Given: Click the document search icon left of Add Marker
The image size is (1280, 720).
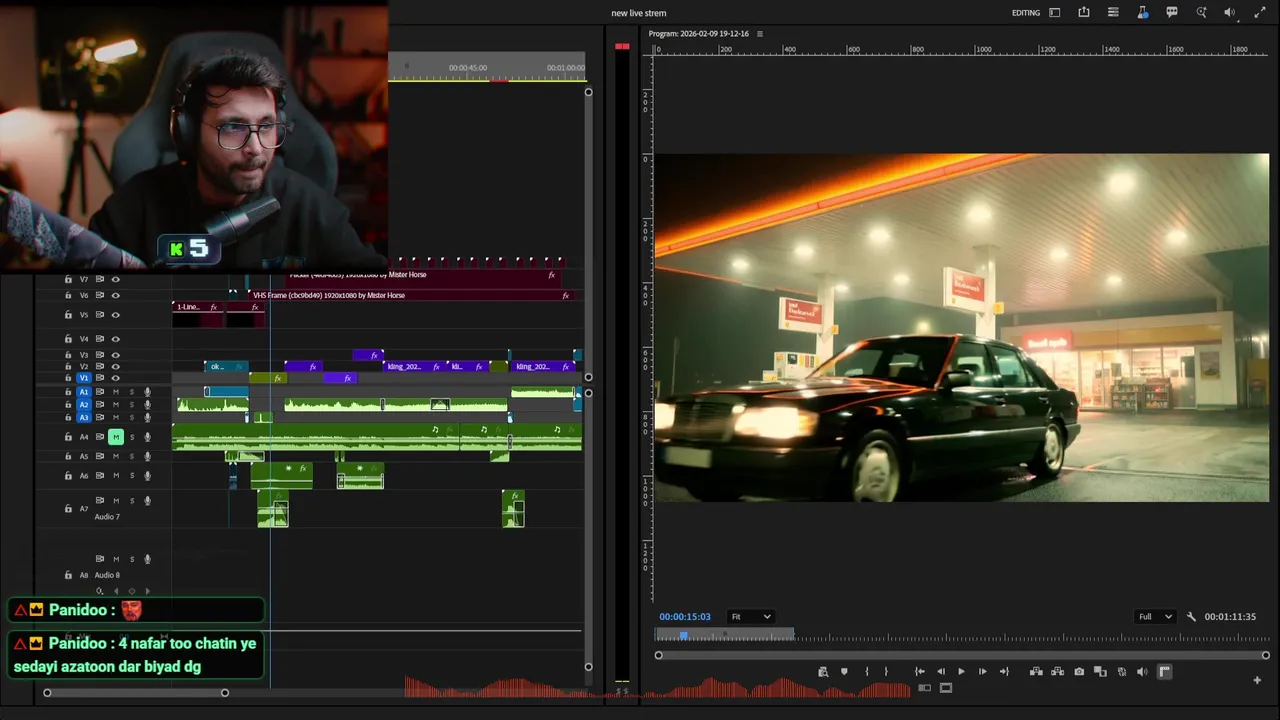Looking at the screenshot, I should click(x=823, y=672).
